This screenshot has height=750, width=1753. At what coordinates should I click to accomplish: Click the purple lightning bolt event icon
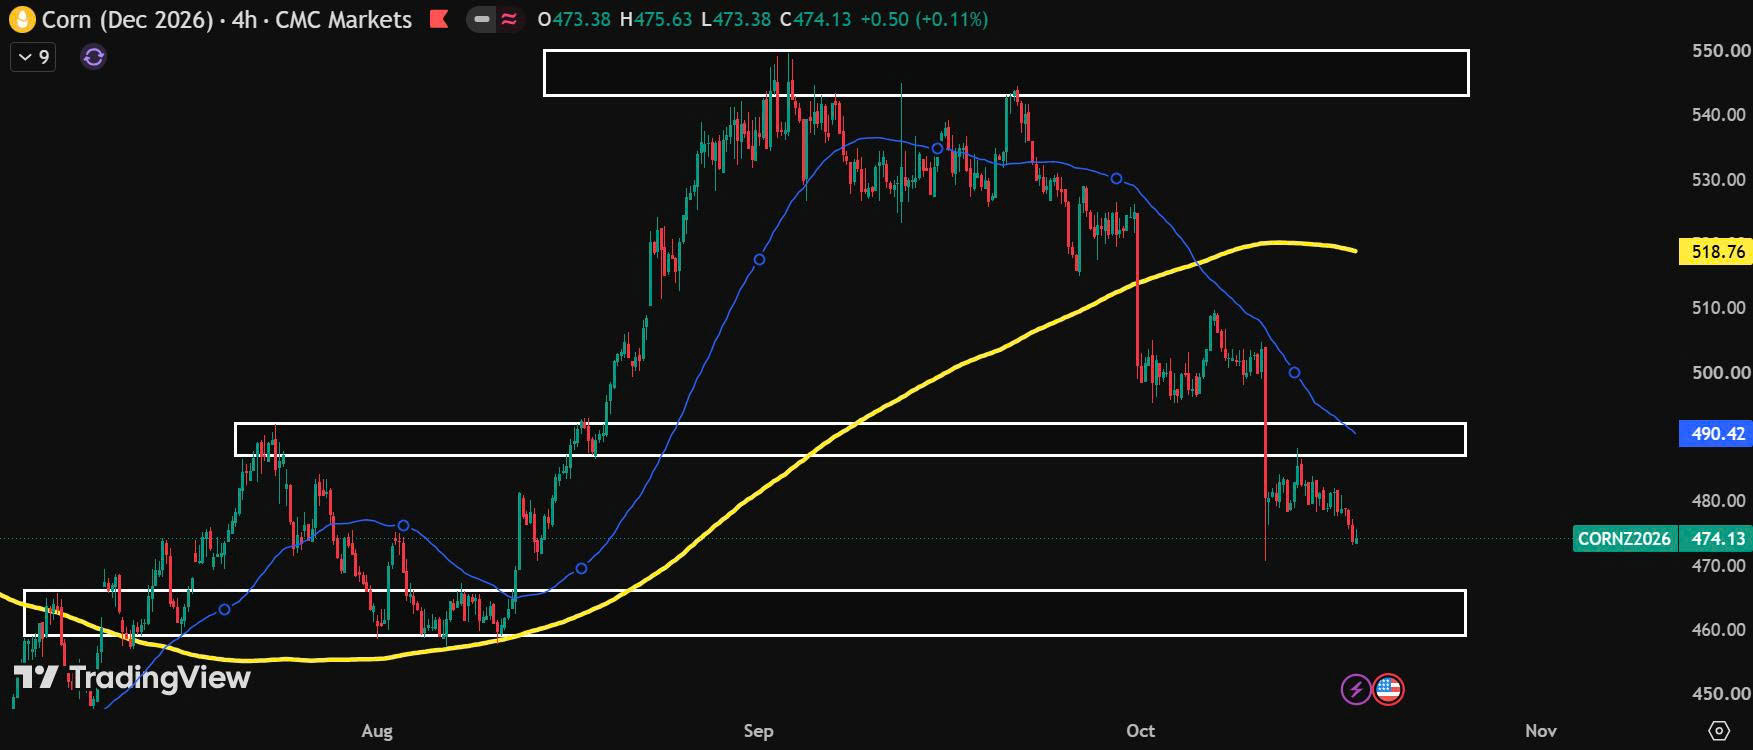point(1355,689)
